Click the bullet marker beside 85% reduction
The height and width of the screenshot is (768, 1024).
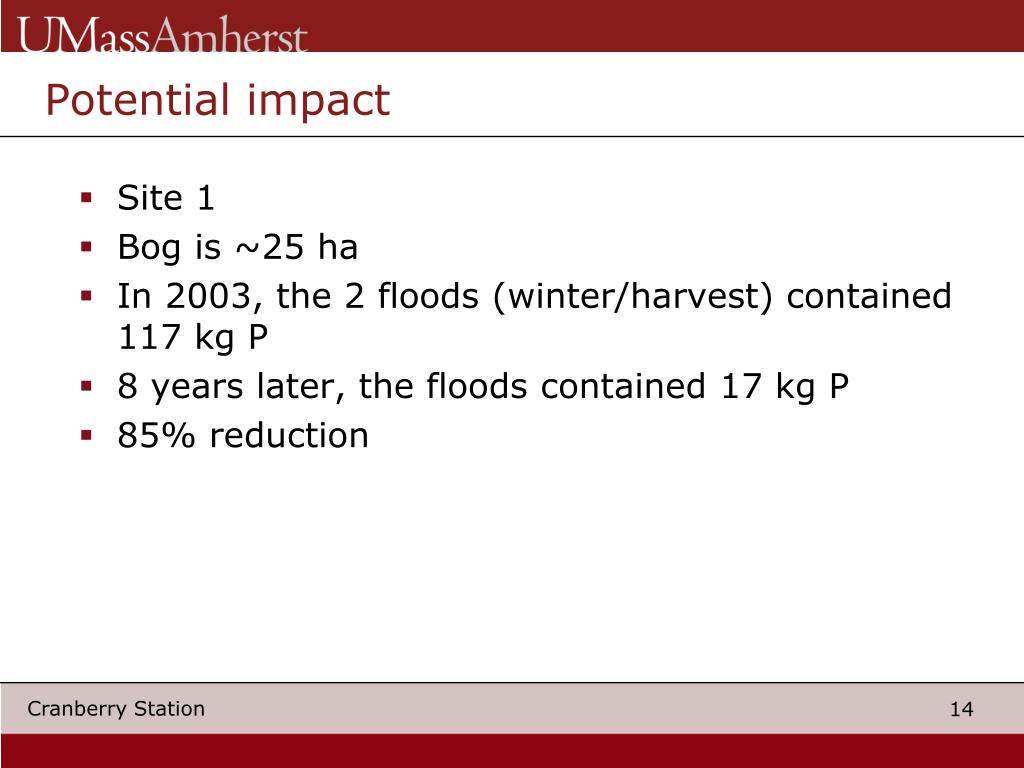[87, 435]
